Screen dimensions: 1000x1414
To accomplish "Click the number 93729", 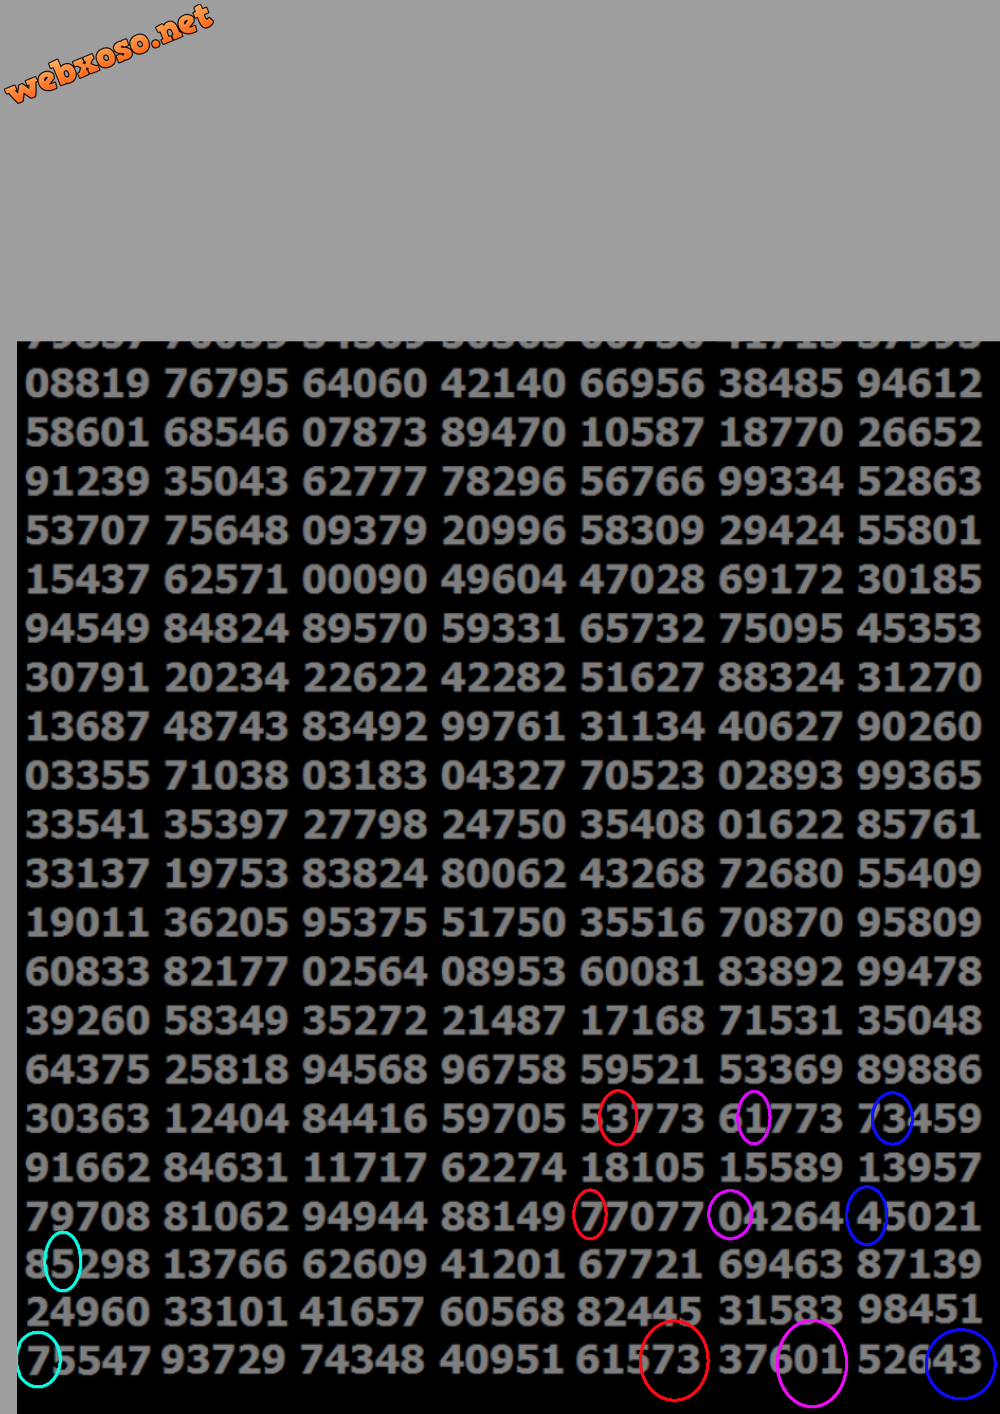I will [x=223, y=1360].
